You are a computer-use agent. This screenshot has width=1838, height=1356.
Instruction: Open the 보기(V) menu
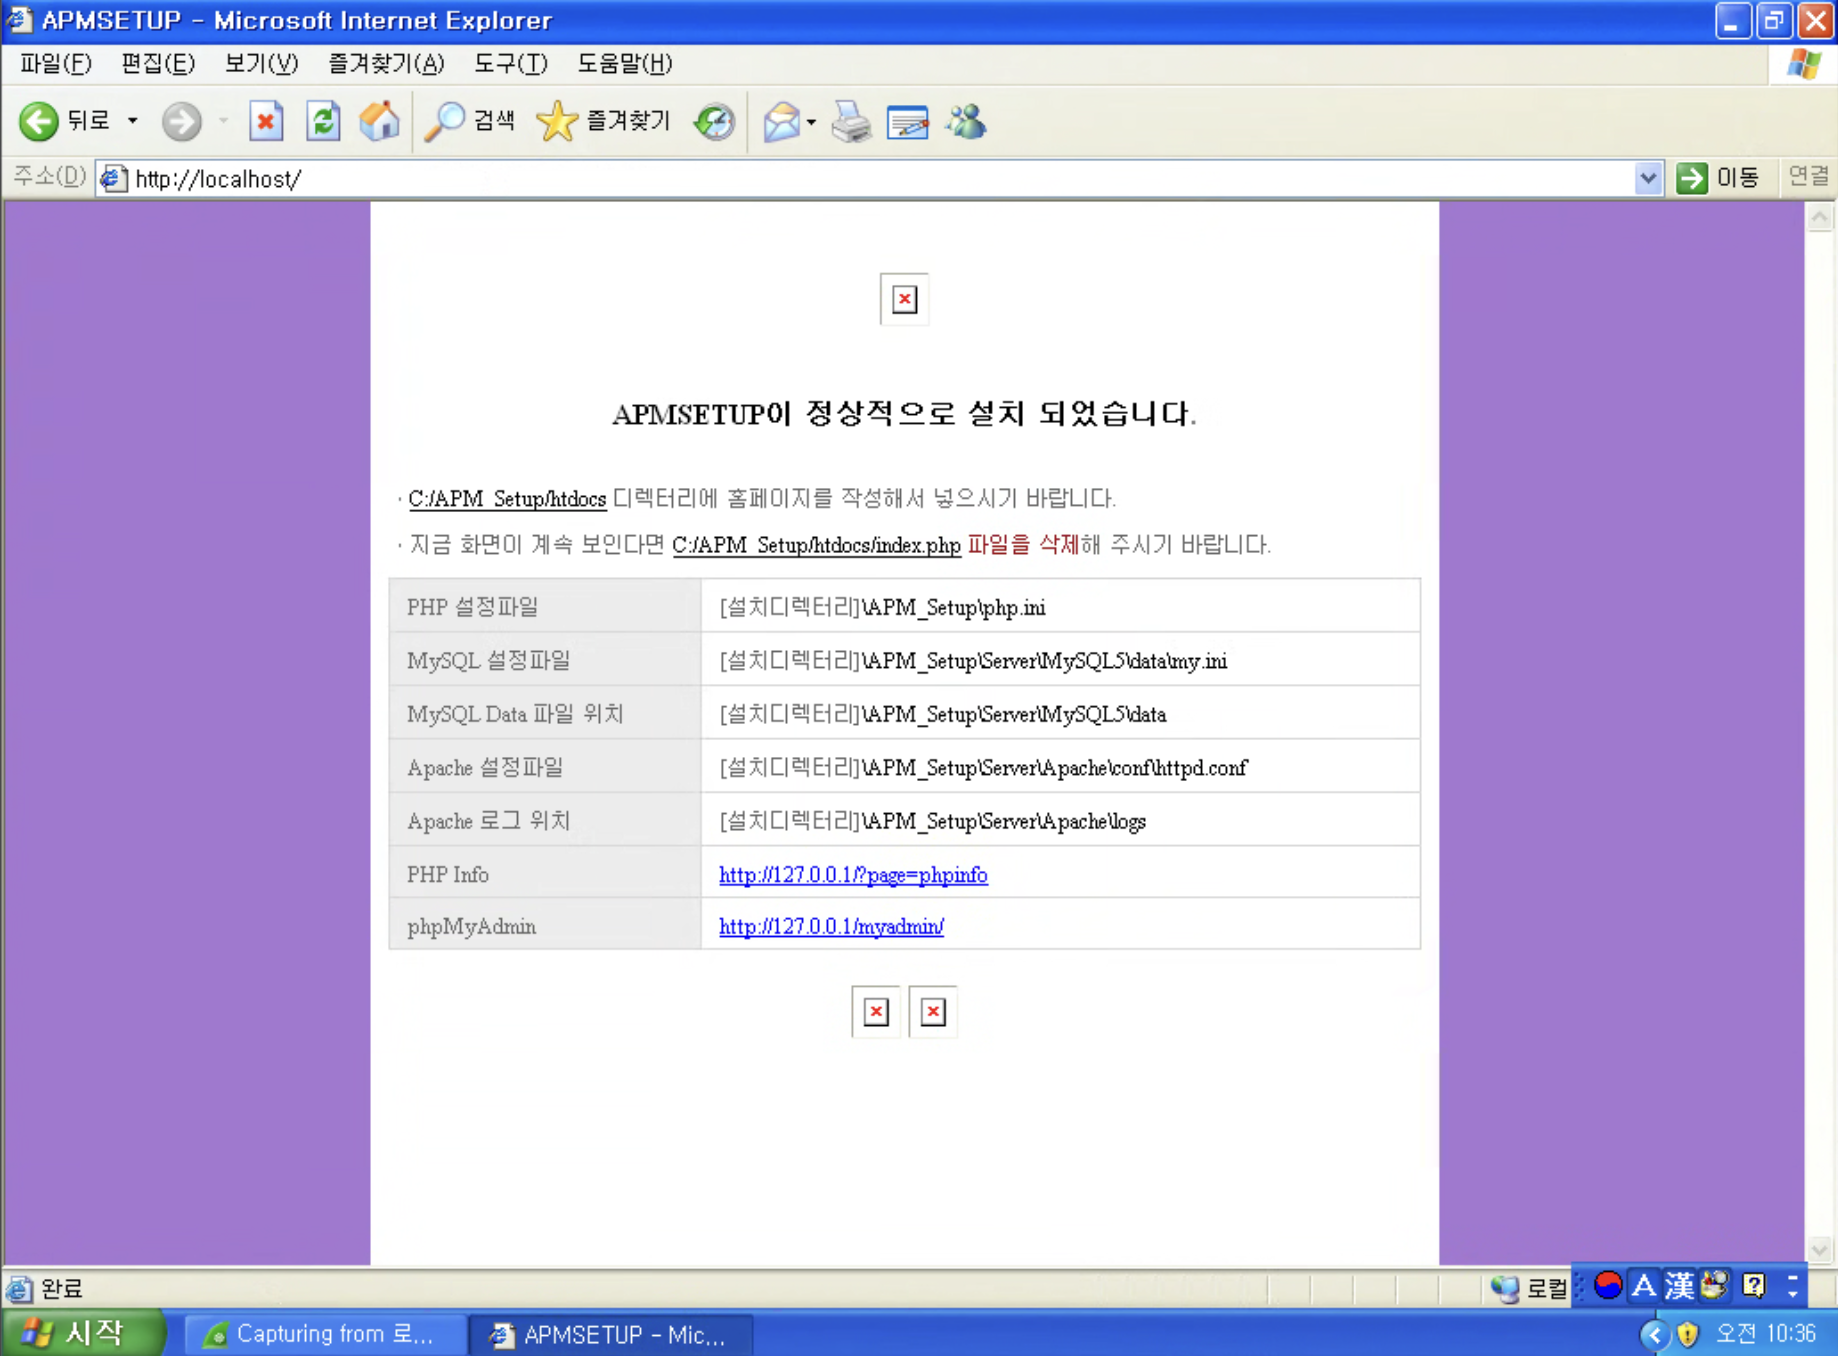click(x=261, y=64)
